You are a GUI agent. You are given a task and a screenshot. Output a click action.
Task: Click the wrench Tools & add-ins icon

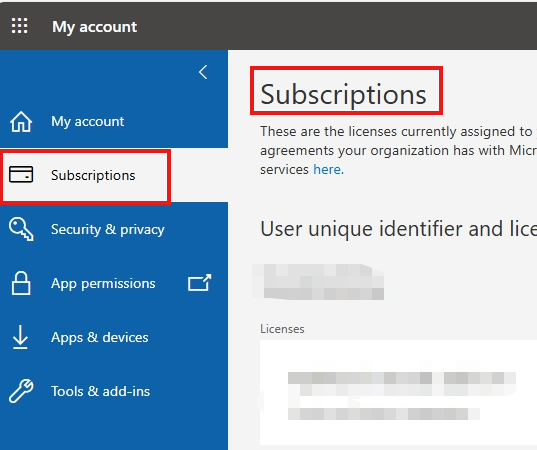(21, 391)
